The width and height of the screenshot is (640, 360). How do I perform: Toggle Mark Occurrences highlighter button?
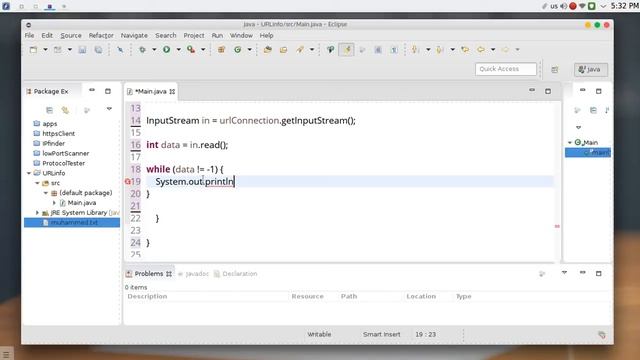pos(346,50)
